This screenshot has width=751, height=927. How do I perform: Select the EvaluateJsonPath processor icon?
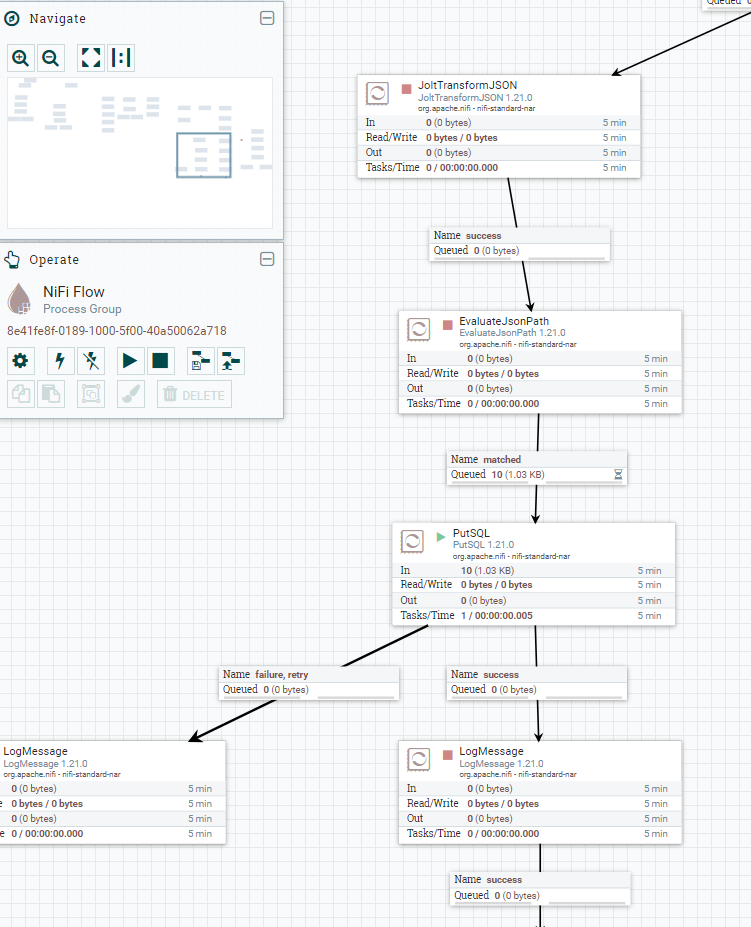click(419, 329)
